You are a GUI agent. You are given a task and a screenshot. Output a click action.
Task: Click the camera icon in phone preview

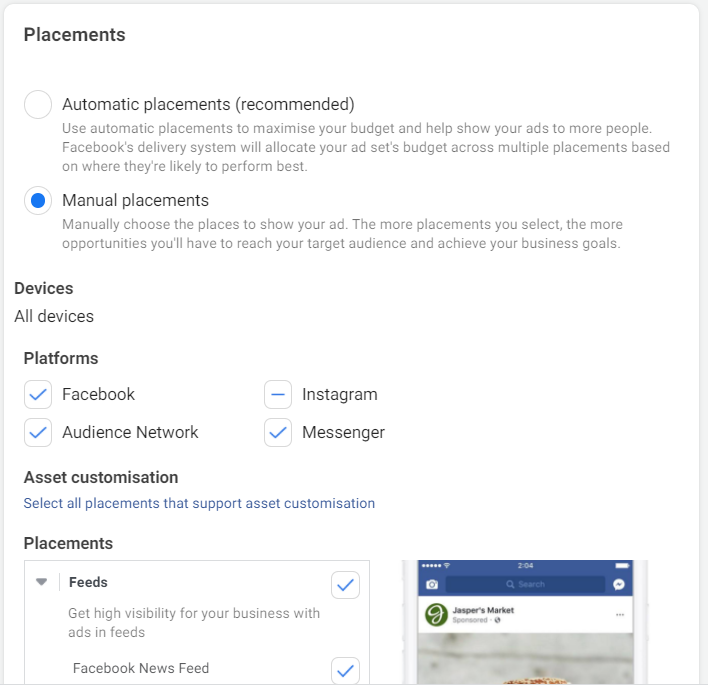click(x=432, y=585)
